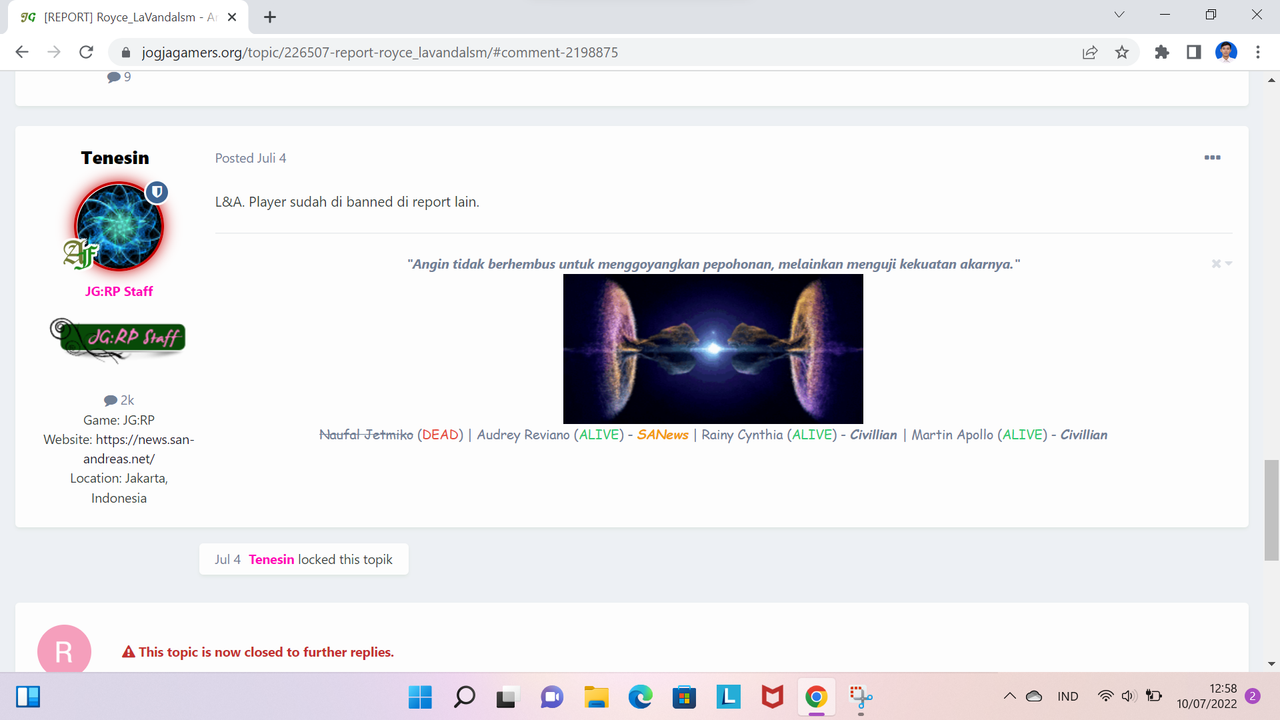Open the tab search dropdown
Screen dimensions: 1280x720
tap(1120, 15)
